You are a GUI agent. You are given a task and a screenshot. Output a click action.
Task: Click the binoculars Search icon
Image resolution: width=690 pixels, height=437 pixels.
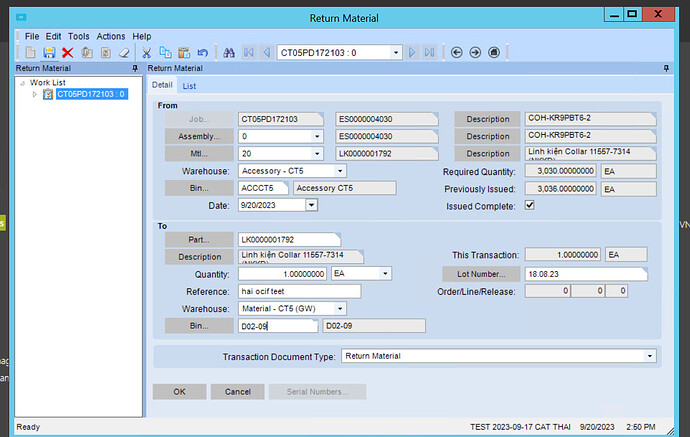[x=229, y=52]
